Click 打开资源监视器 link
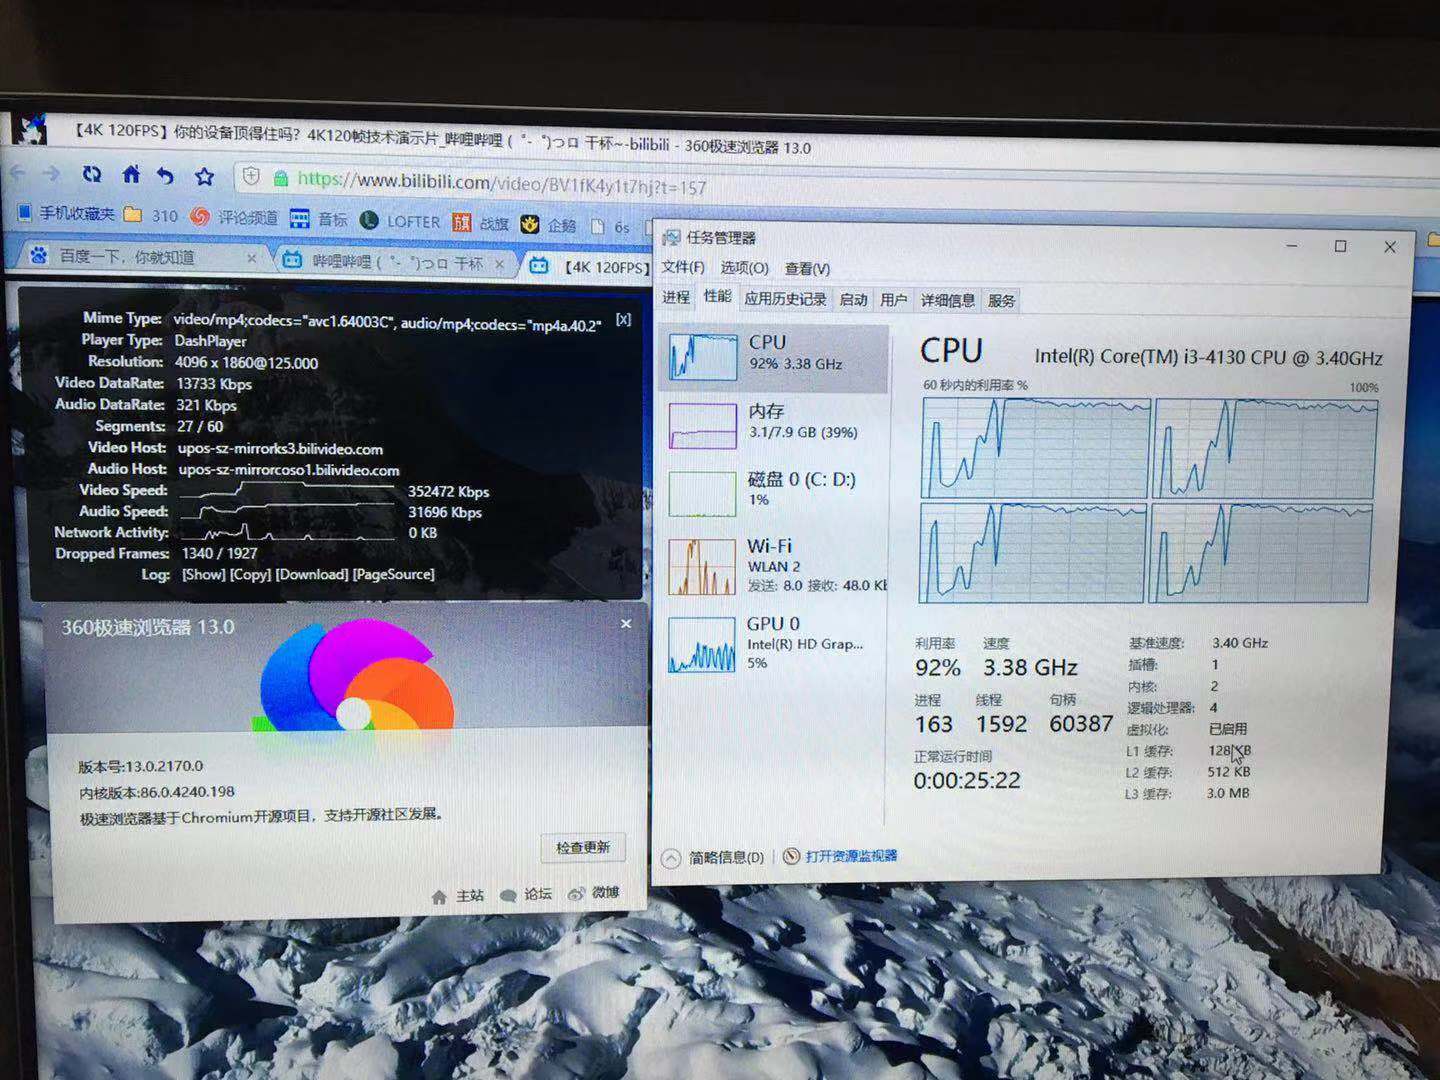 tap(850, 856)
